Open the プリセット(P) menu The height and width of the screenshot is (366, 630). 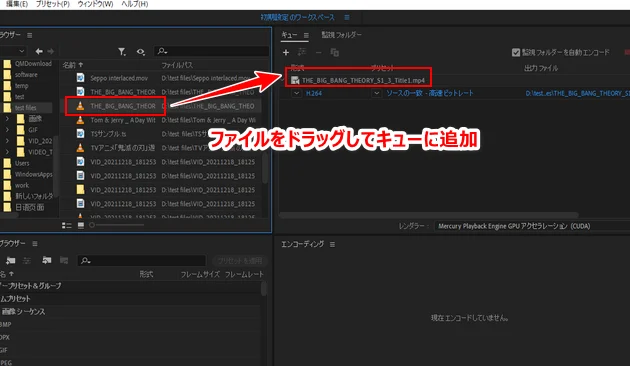[x=53, y=4]
